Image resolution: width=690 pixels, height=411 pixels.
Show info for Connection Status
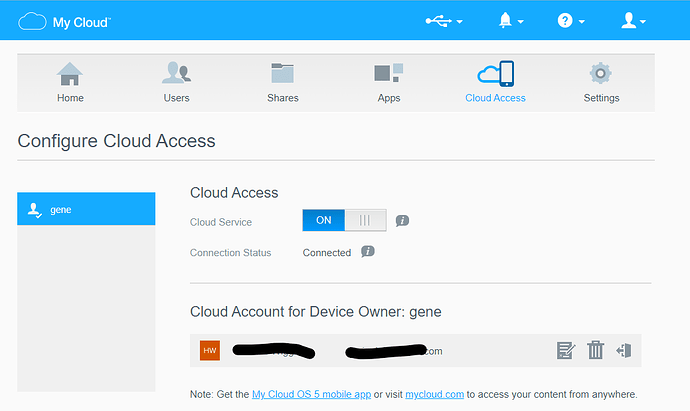[x=368, y=251]
